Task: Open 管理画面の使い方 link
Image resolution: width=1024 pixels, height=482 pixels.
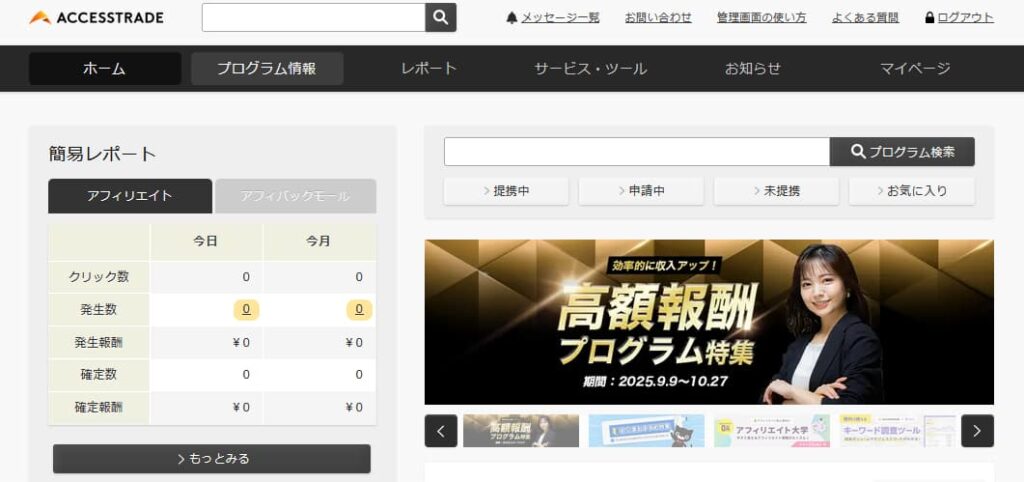Action: click(761, 18)
